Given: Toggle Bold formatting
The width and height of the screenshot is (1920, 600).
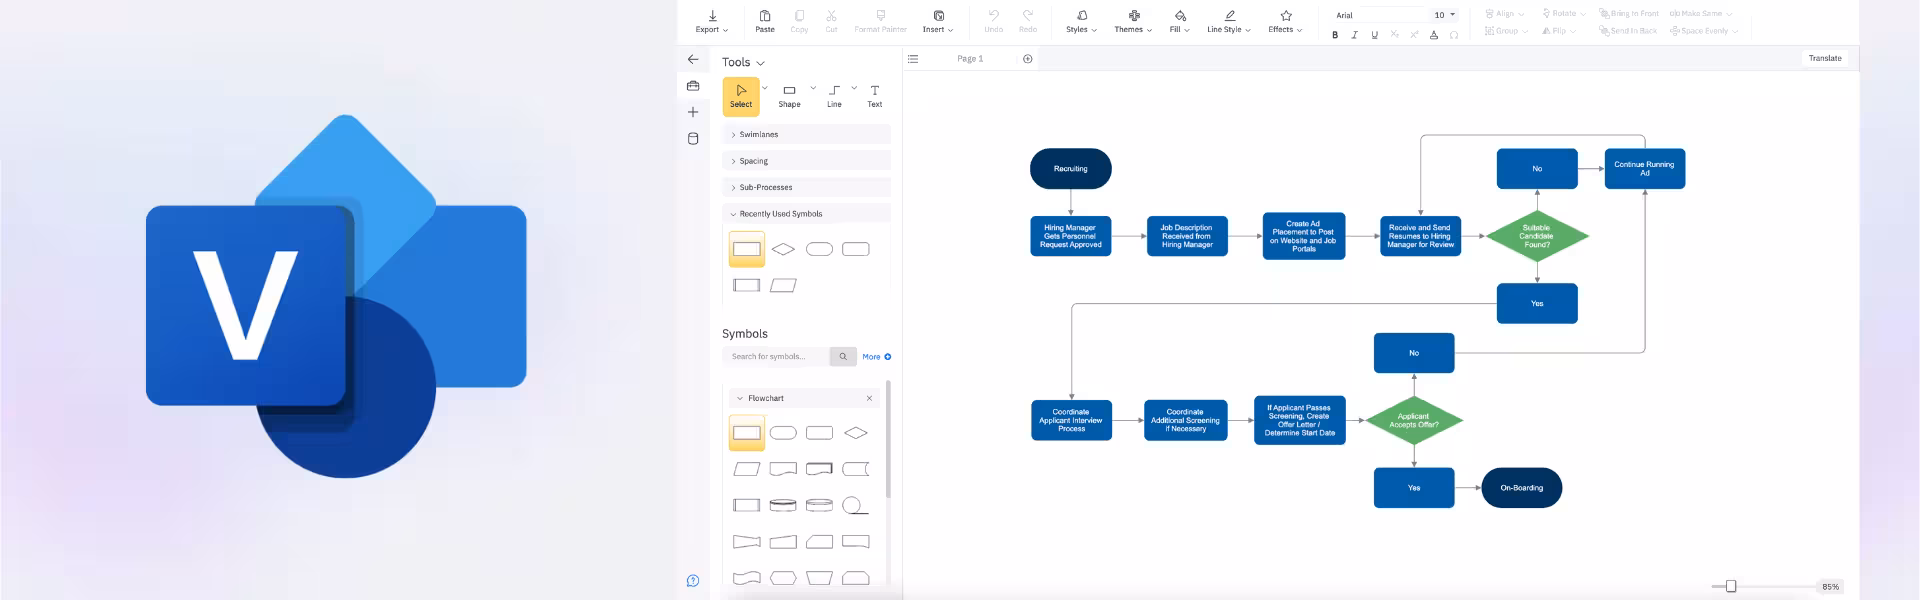Looking at the screenshot, I should [x=1335, y=35].
